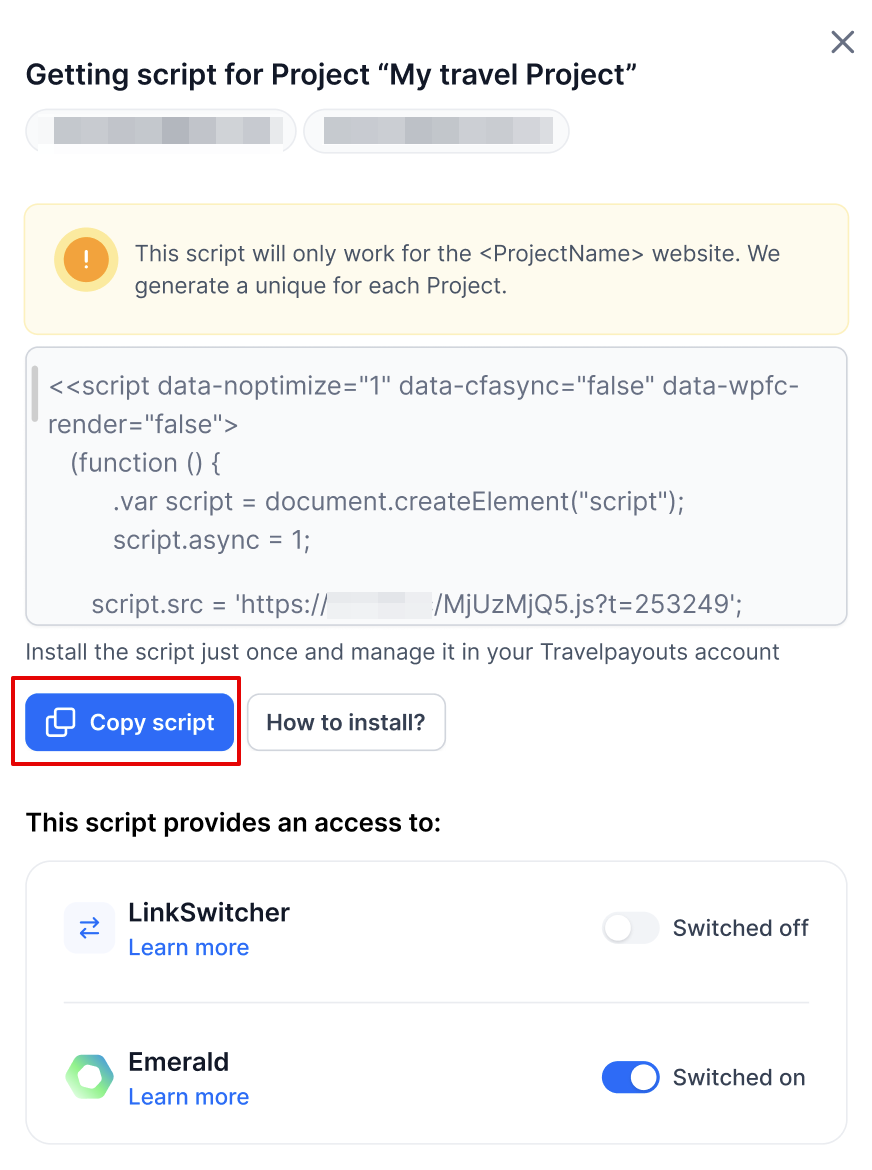Viewport: 872px width, 1170px height.
Task: Click the LinkSwitcher arrows icon
Action: (x=90, y=928)
